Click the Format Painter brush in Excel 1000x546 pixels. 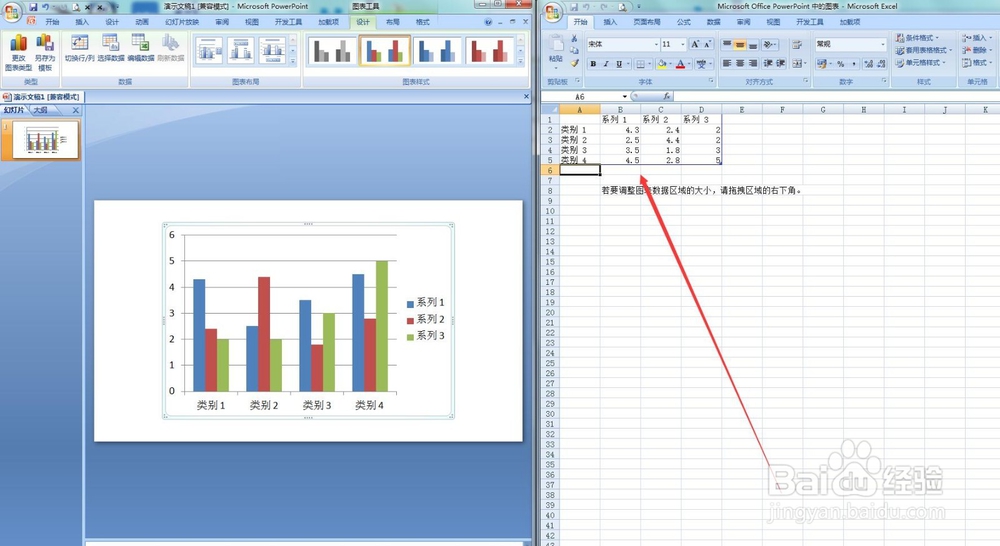click(x=574, y=63)
